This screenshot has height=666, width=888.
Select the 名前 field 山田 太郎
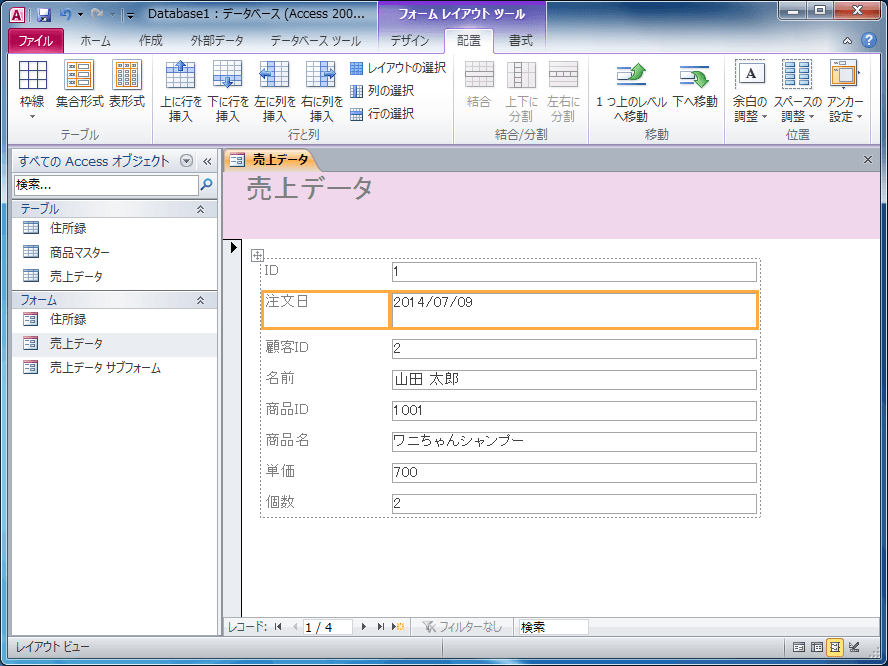click(574, 379)
